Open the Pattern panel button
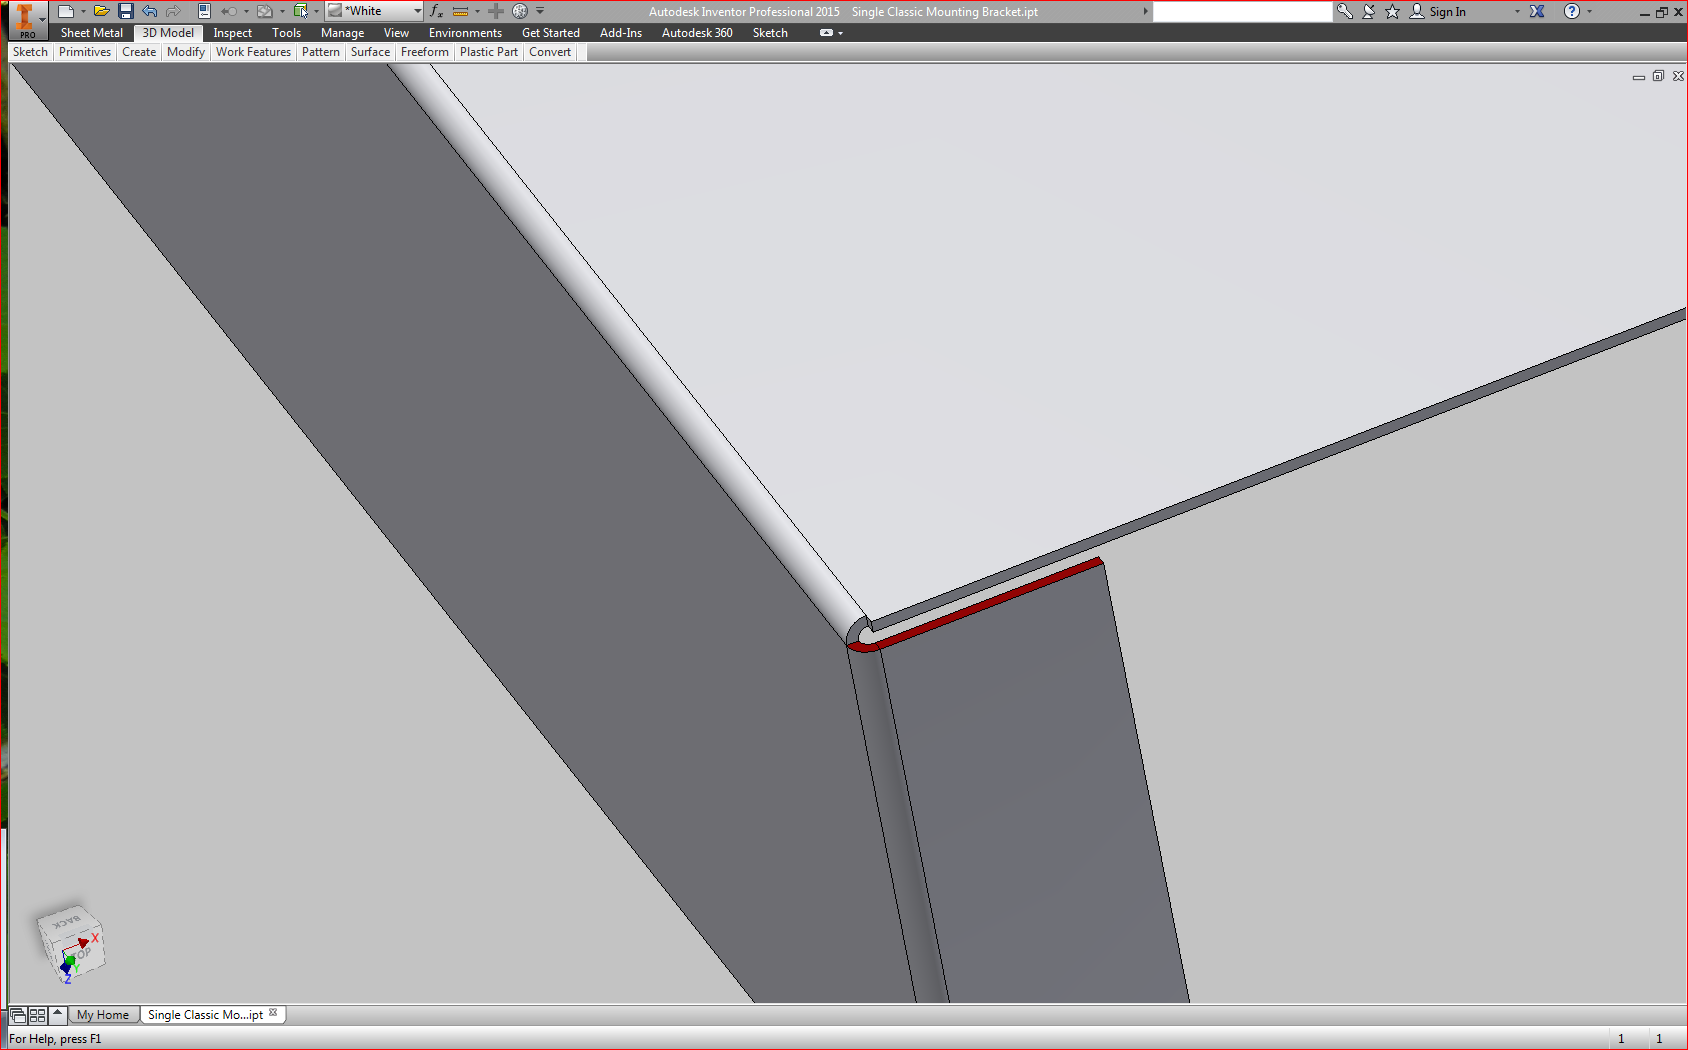The width and height of the screenshot is (1688, 1050). [x=321, y=52]
